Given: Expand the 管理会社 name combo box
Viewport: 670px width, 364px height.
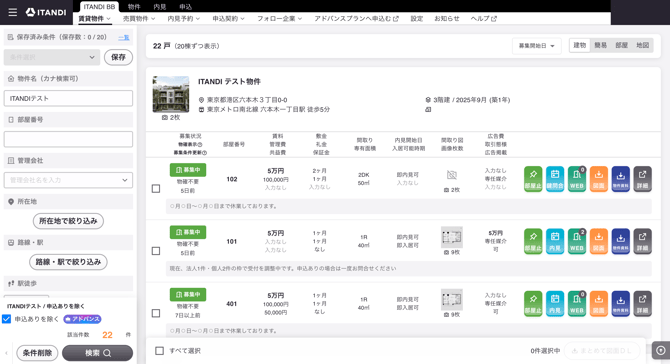Looking at the screenshot, I should pos(68,180).
